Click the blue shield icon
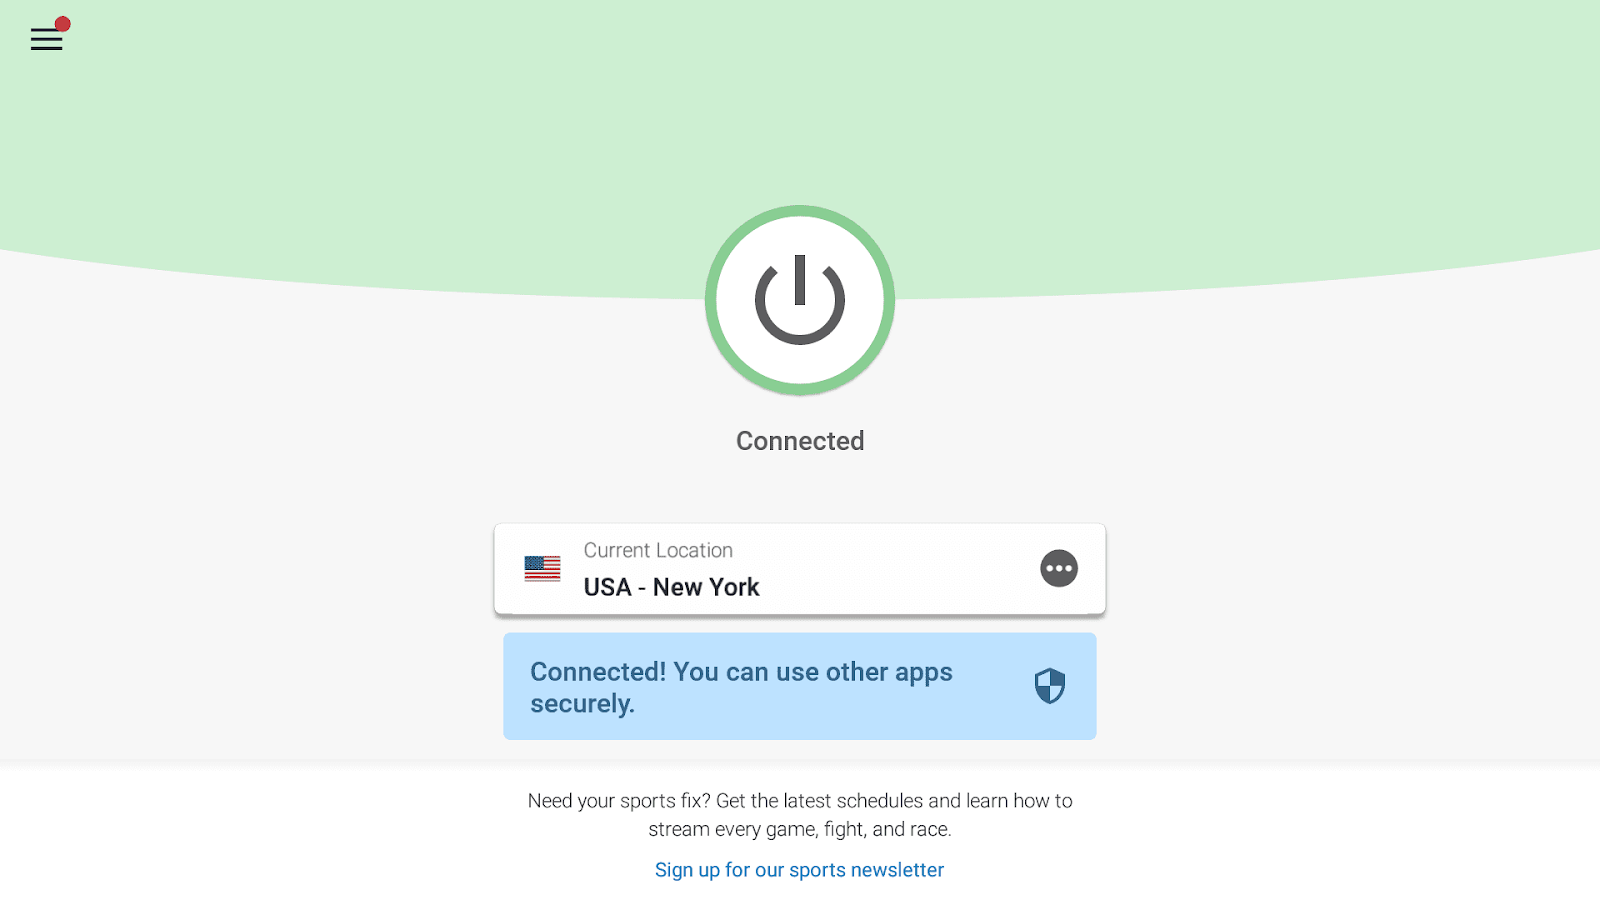 point(1050,686)
